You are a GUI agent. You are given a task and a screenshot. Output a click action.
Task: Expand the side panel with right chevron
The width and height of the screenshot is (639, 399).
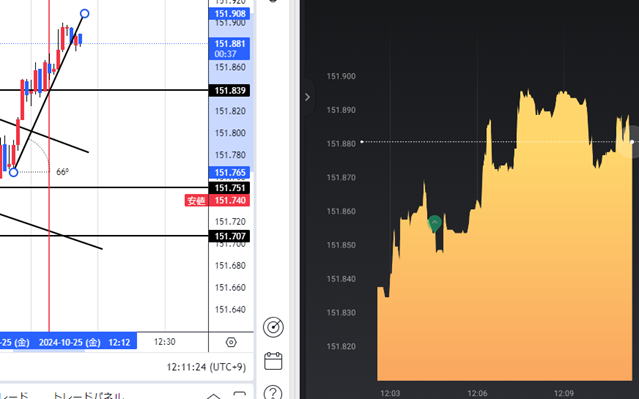[x=307, y=97]
